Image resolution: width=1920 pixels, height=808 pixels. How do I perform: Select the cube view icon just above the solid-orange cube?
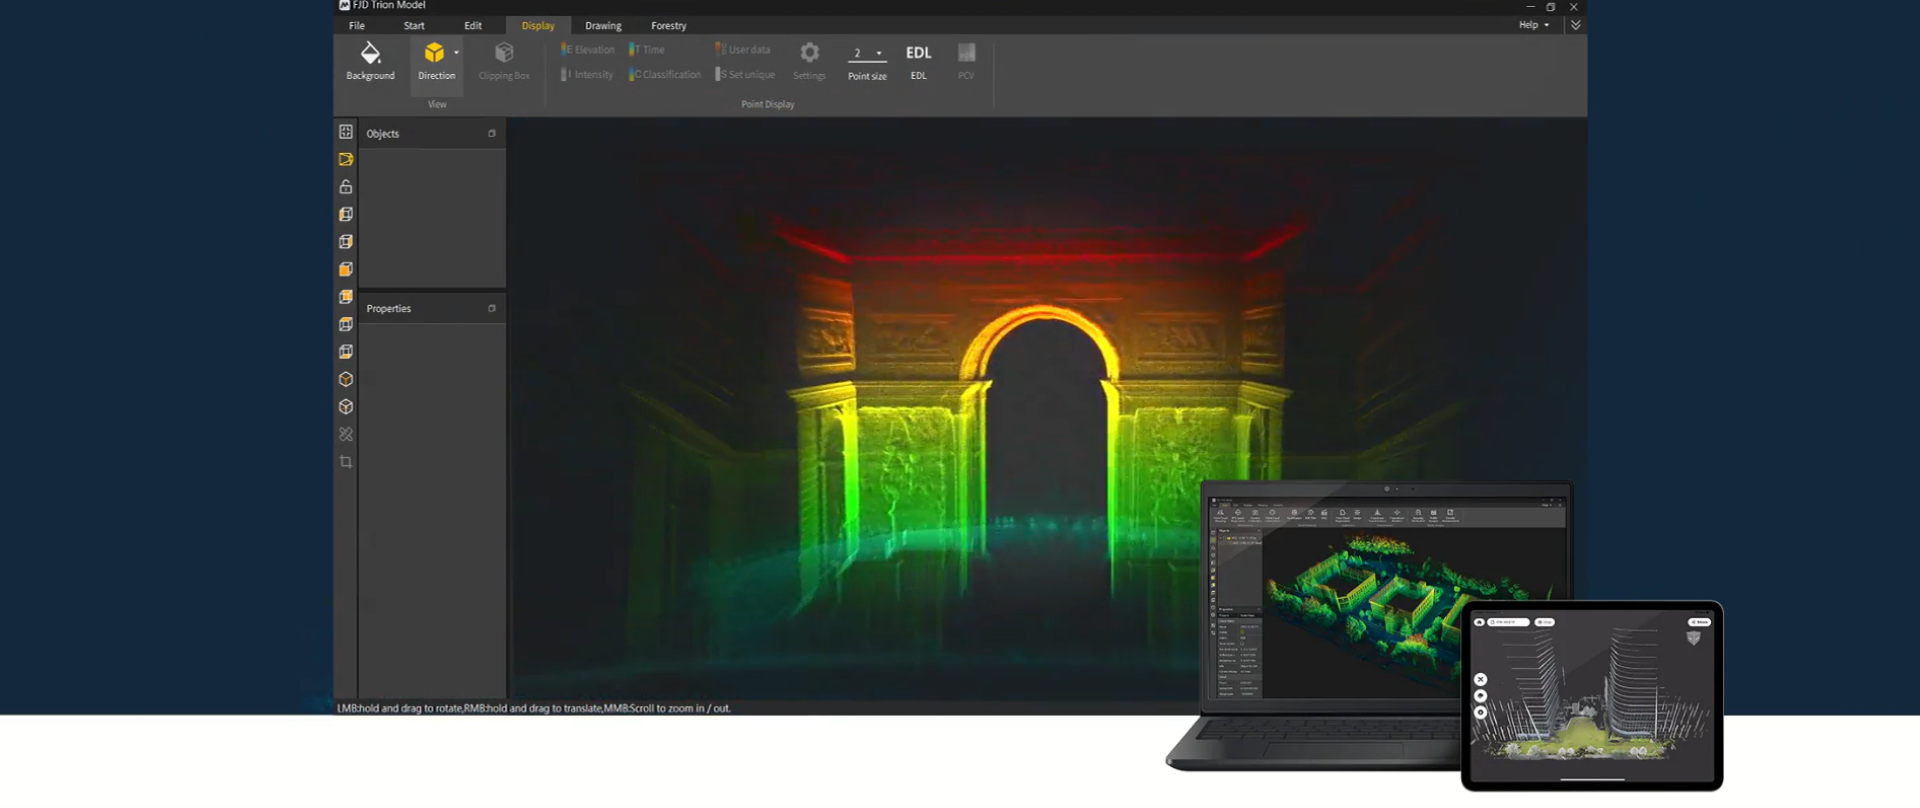346,242
